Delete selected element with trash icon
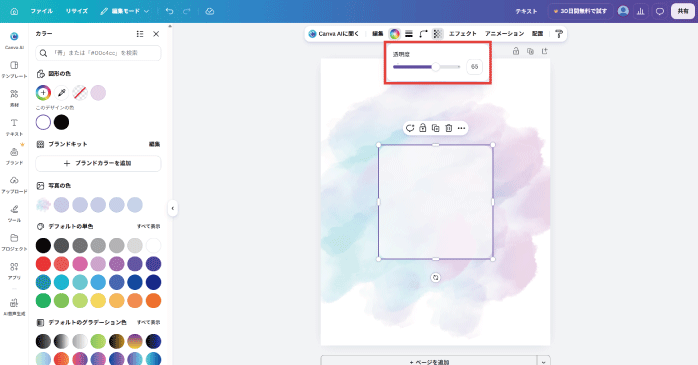Image resolution: width=698 pixels, height=365 pixels. pos(449,128)
